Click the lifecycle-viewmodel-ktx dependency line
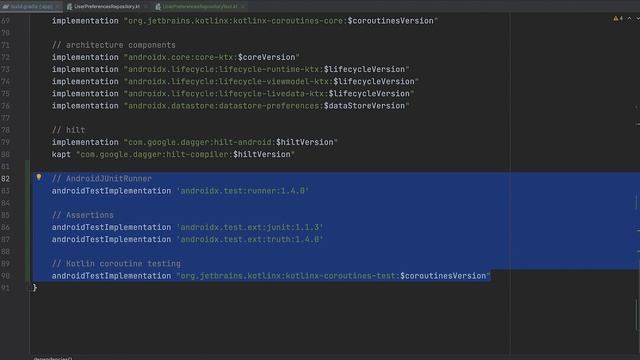The width and height of the screenshot is (640, 360). tap(236, 82)
